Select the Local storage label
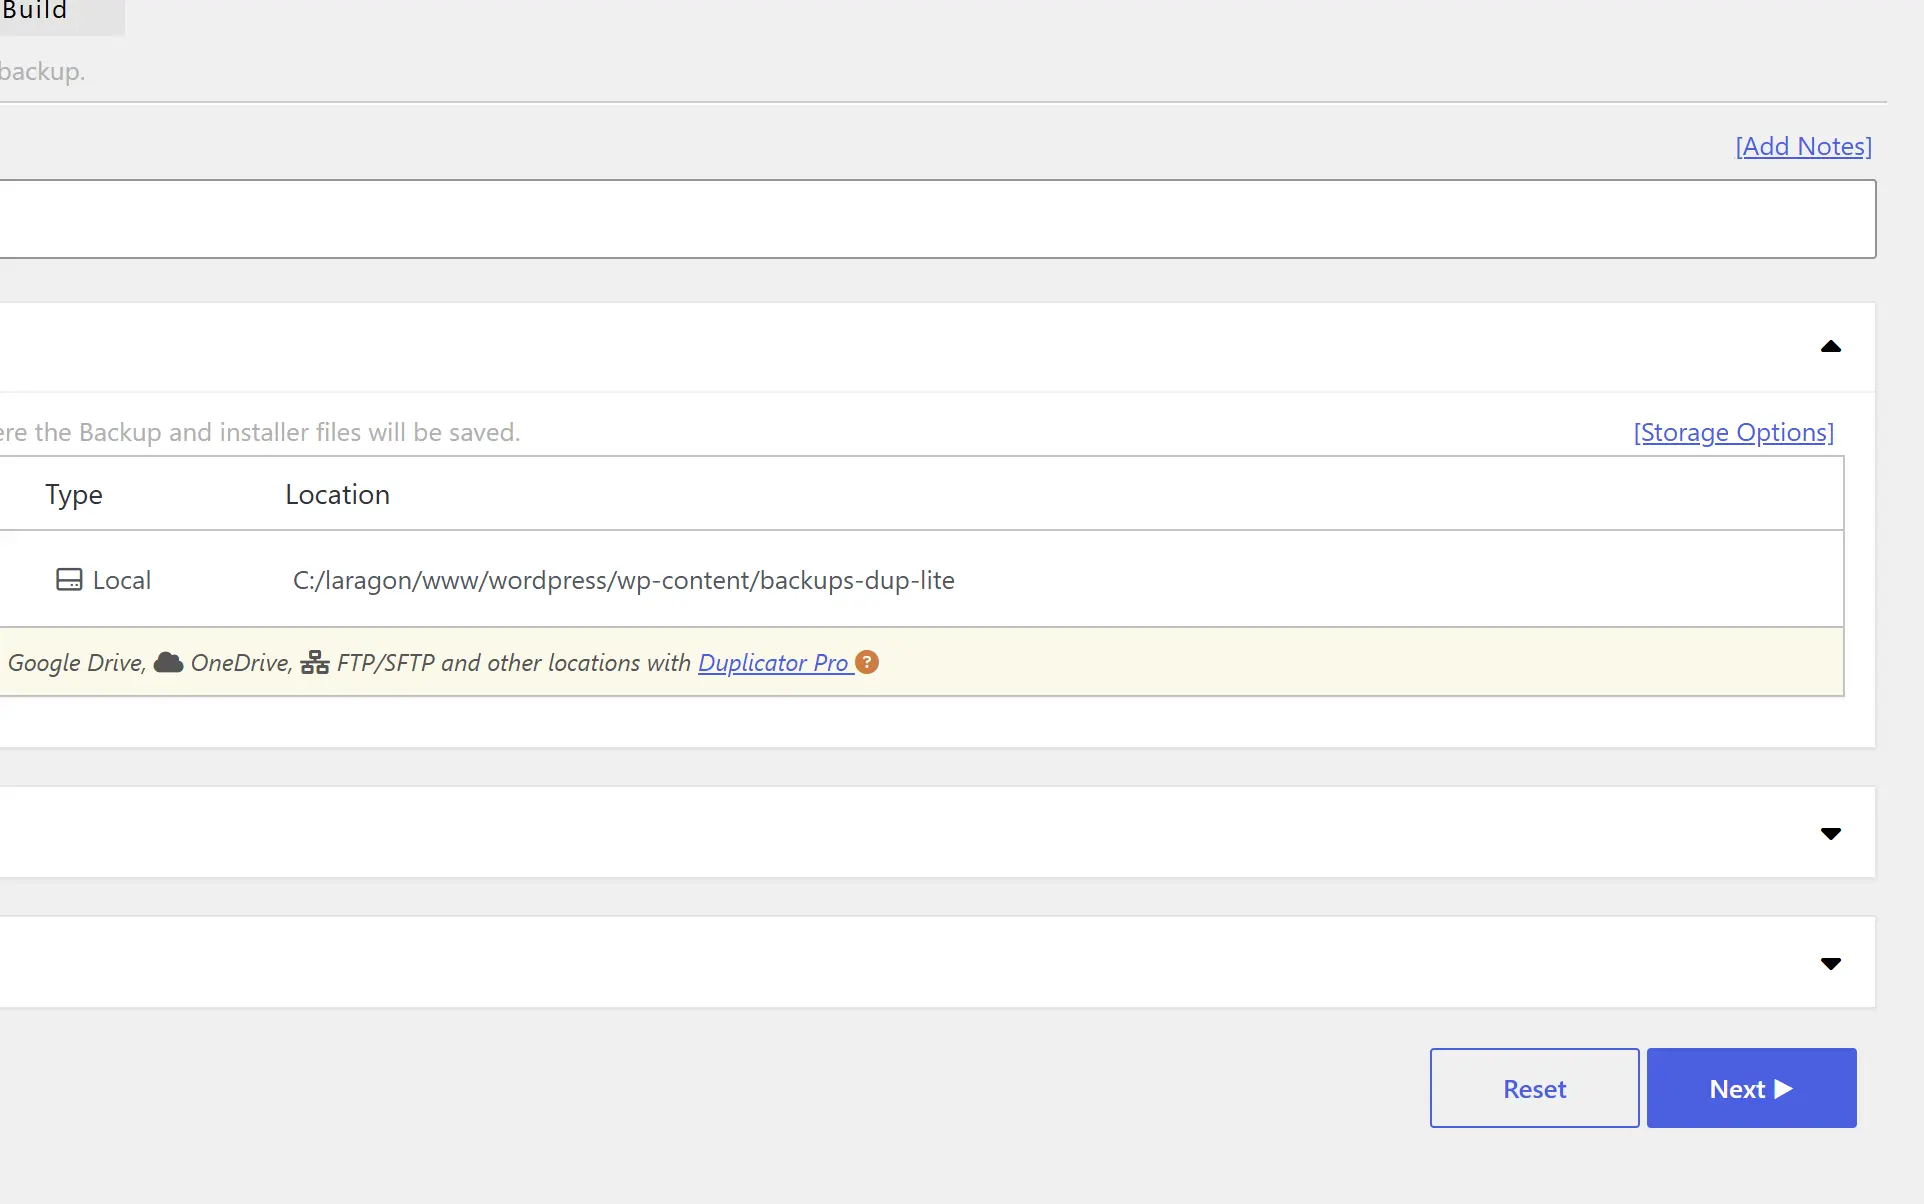The image size is (1924, 1204). 121,580
